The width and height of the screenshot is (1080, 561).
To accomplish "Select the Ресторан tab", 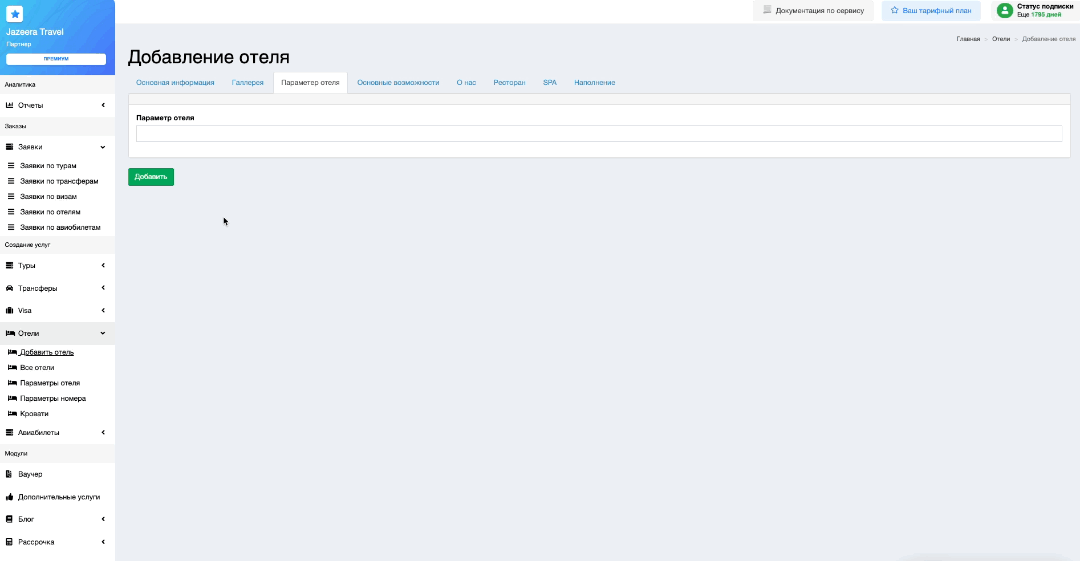I will [509, 83].
